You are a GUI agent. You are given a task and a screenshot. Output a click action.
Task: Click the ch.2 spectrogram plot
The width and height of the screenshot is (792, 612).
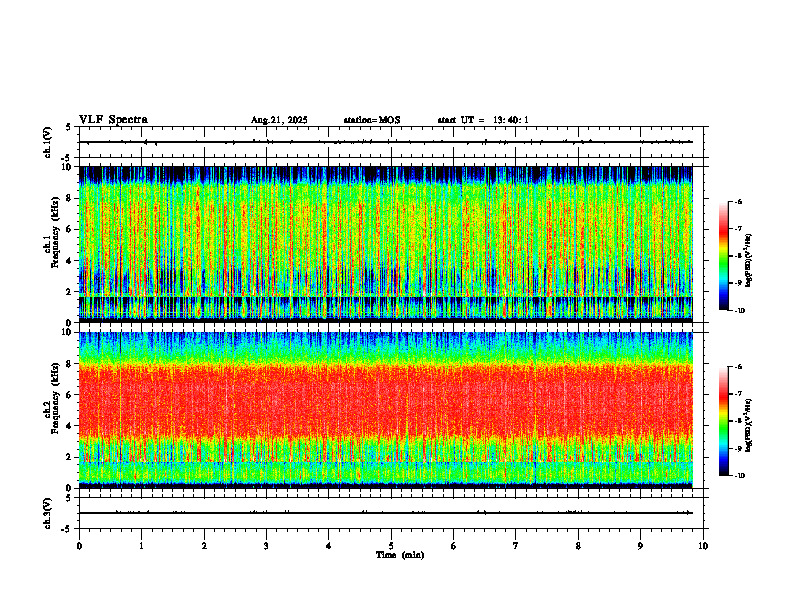click(386, 410)
